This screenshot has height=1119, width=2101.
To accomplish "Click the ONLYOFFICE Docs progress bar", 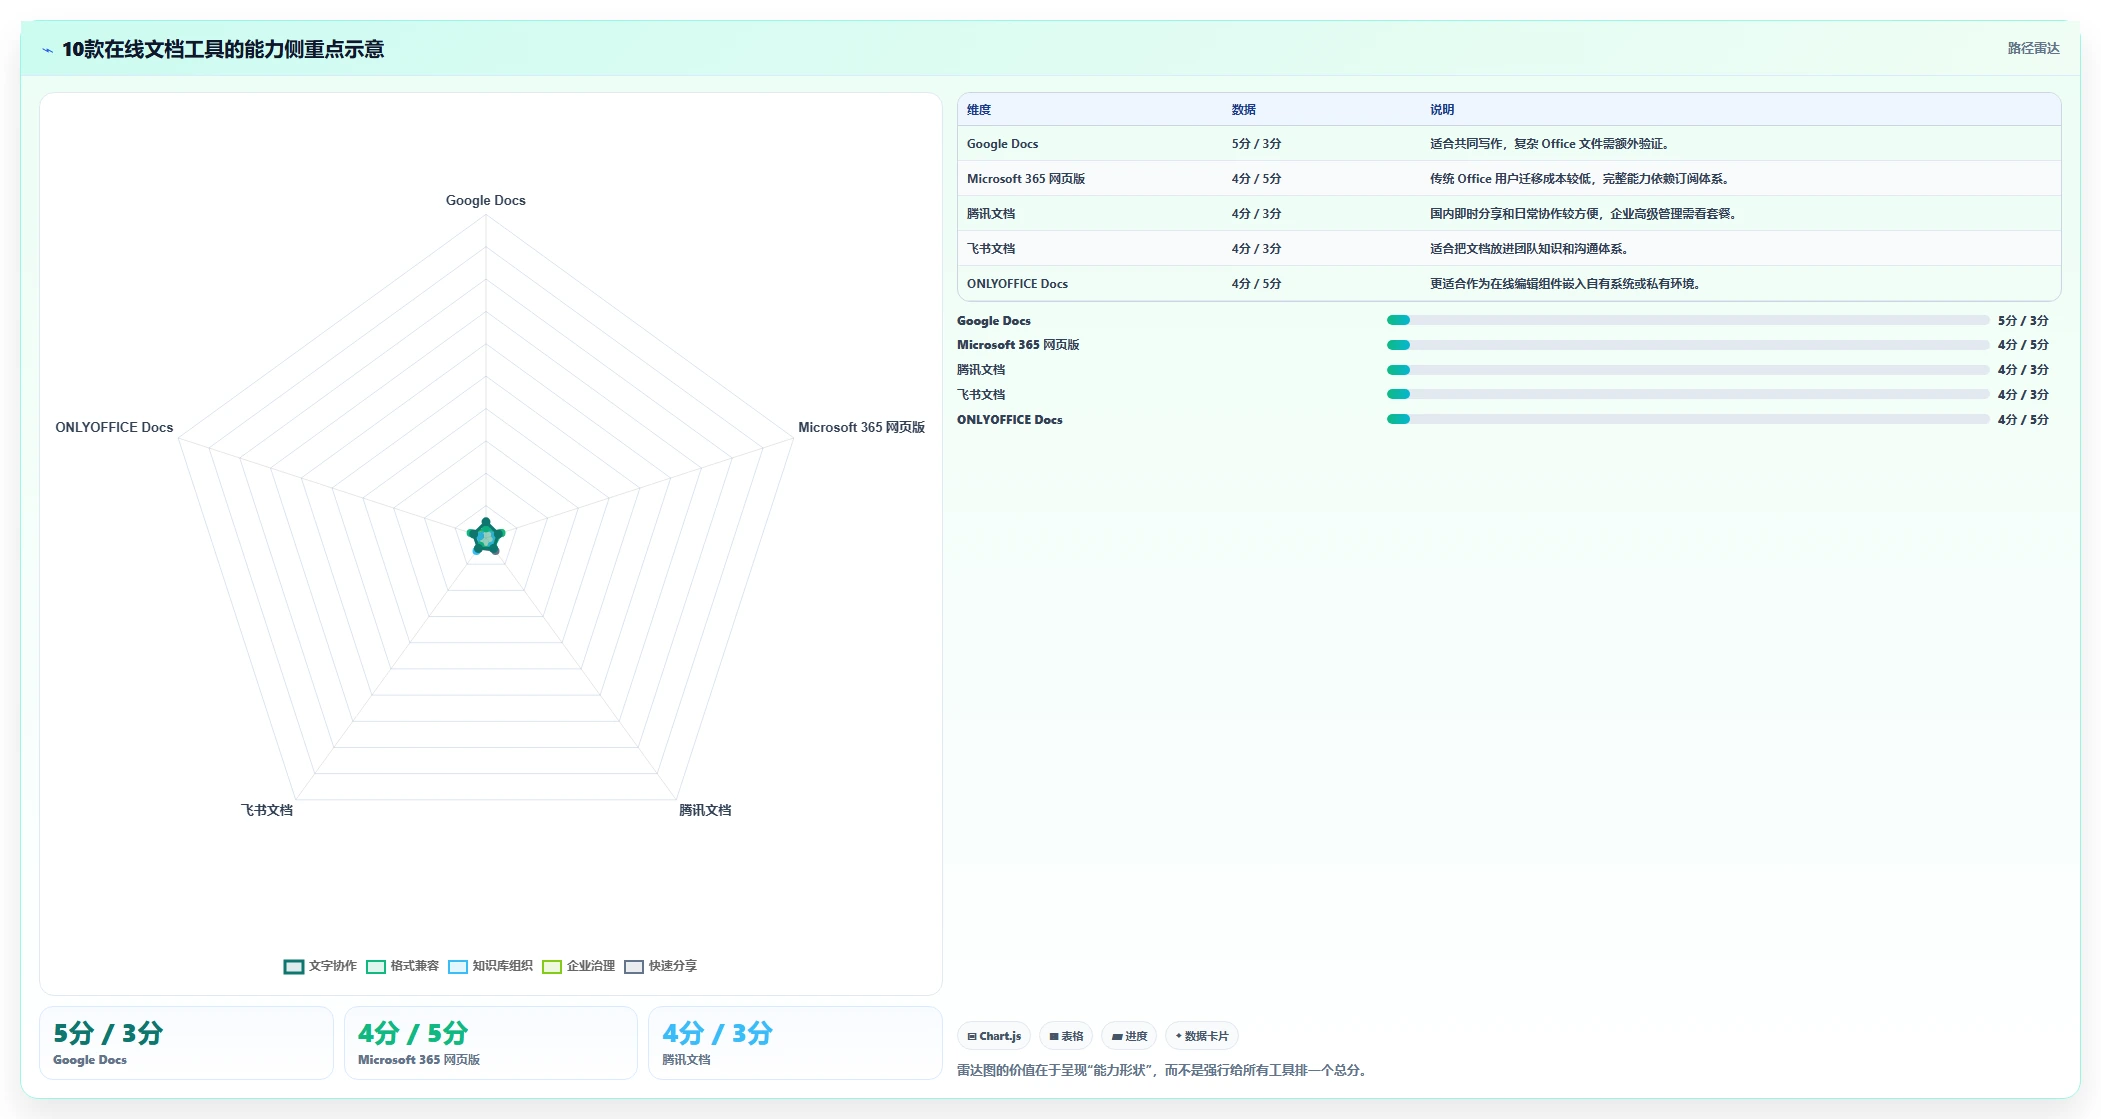I will click(x=1687, y=420).
